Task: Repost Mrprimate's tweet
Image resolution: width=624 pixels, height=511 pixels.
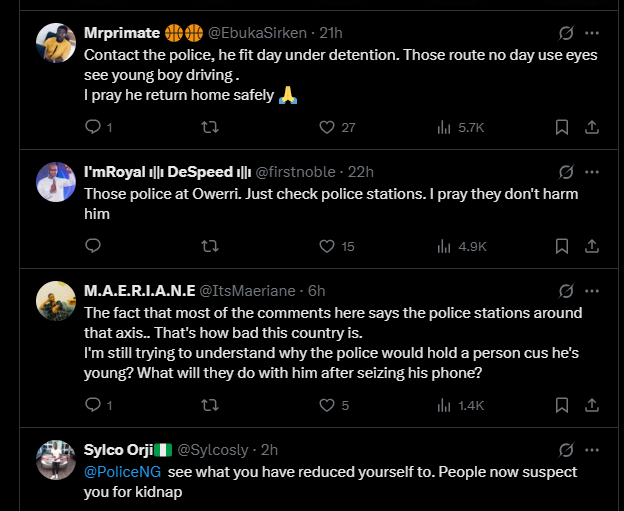Action: point(209,127)
